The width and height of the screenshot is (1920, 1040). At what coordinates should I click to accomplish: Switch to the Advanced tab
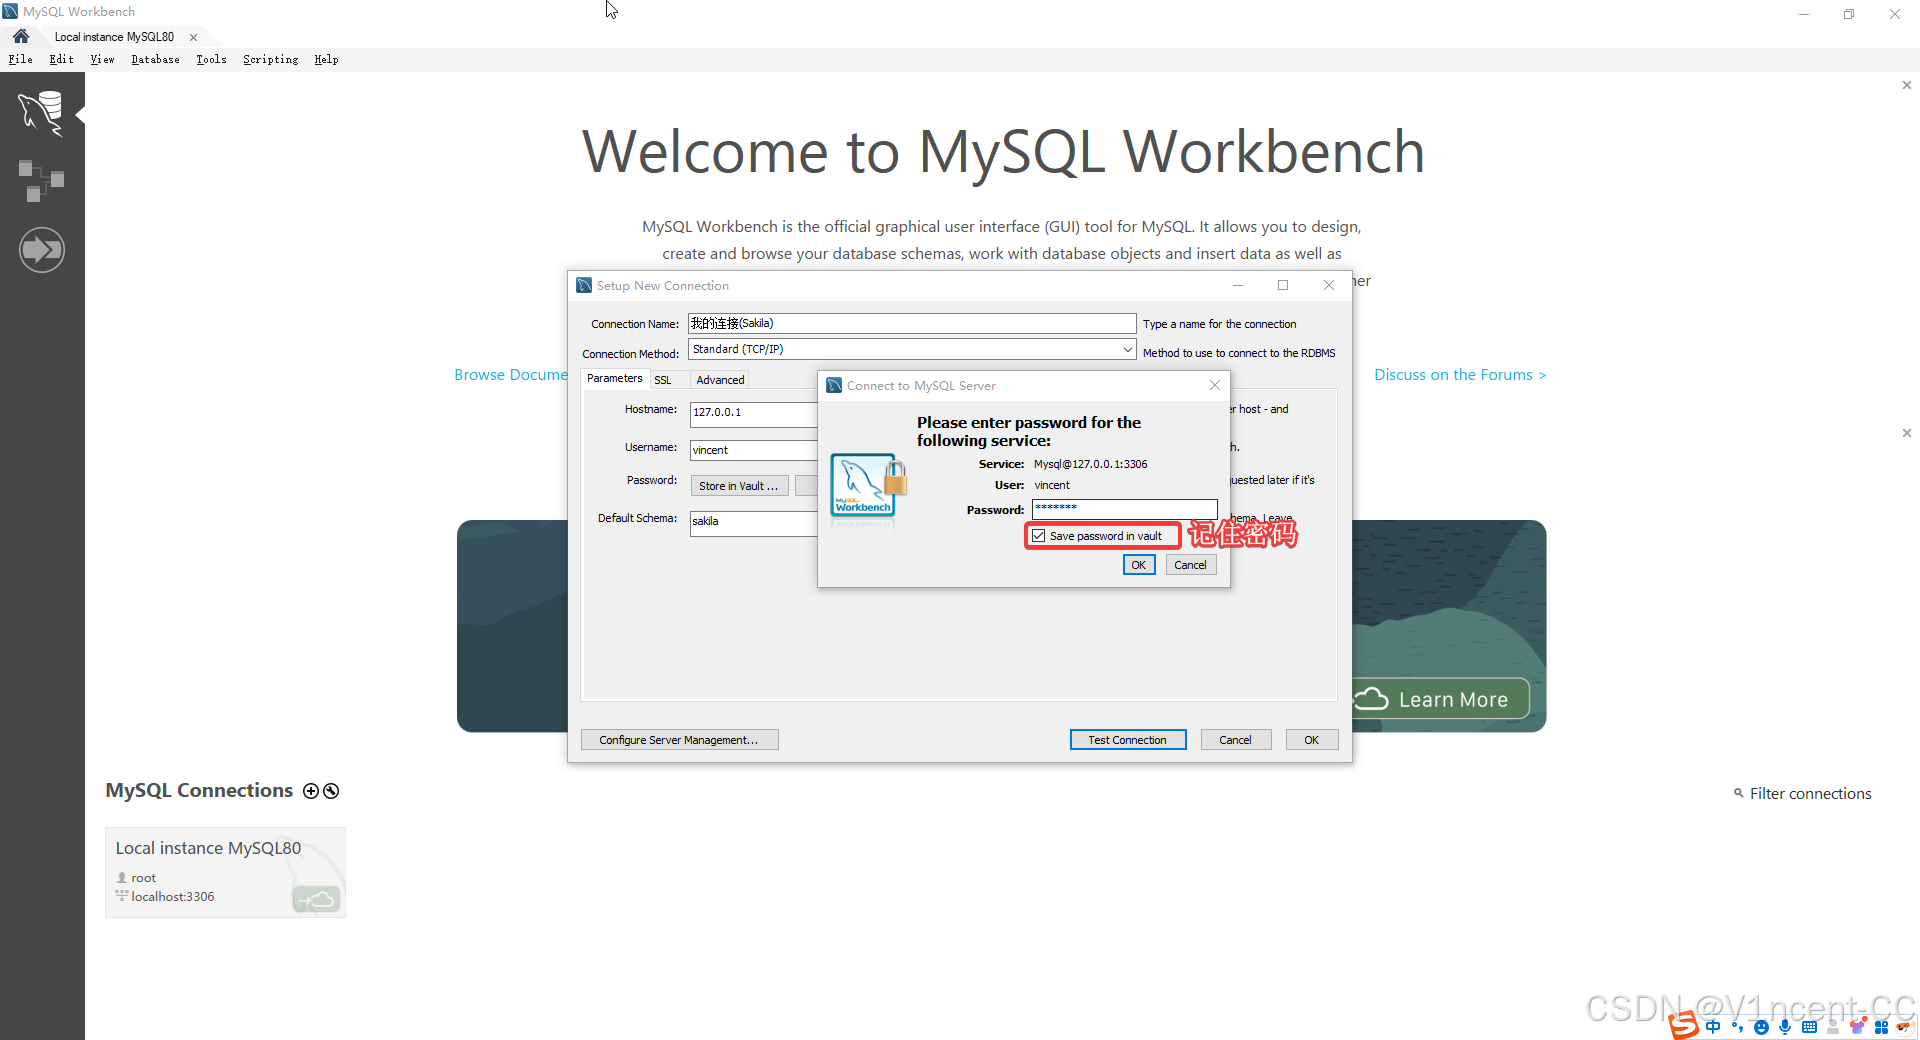[x=720, y=380]
